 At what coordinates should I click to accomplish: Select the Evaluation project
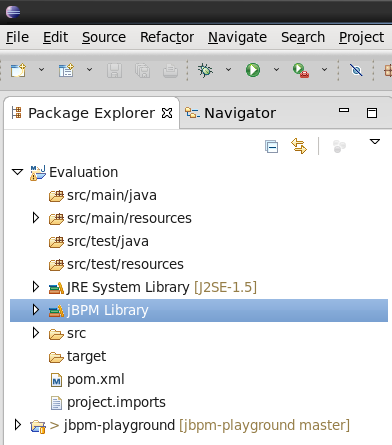click(84, 172)
